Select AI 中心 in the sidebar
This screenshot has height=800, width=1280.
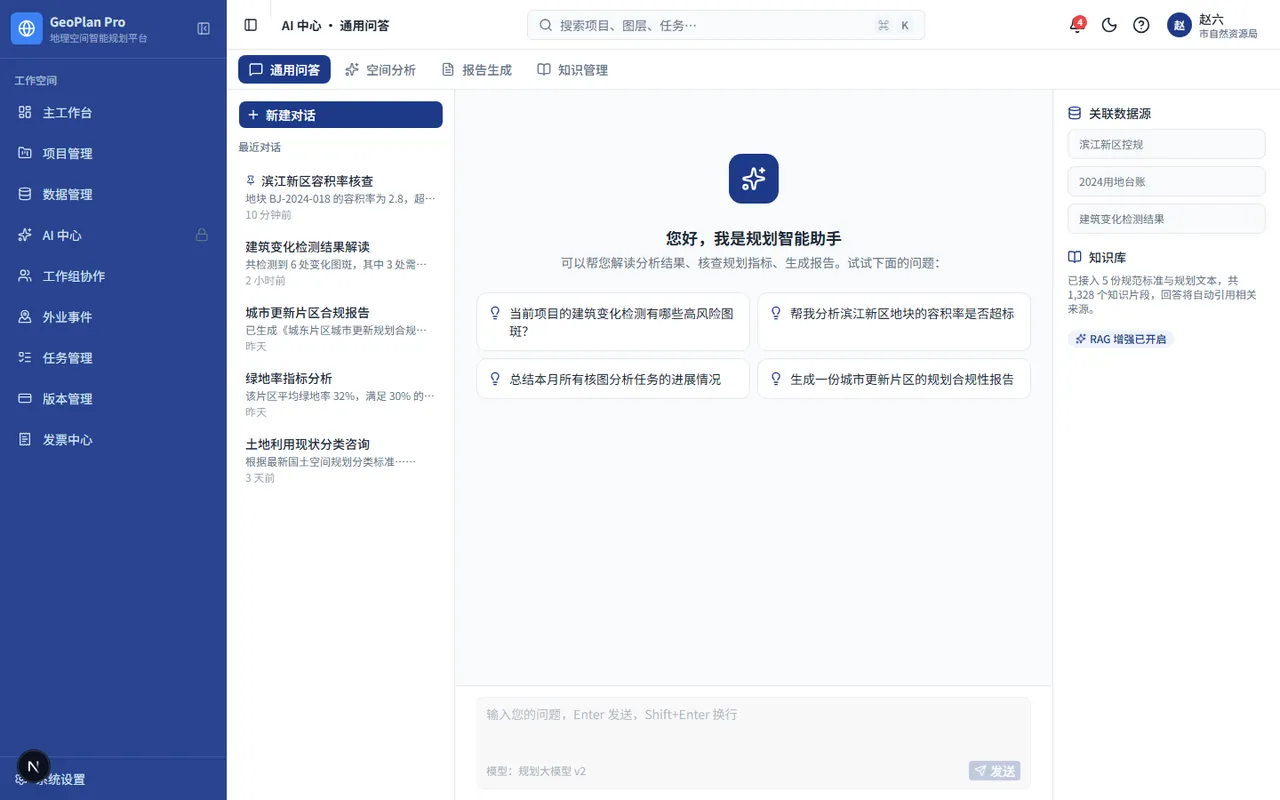click(113, 235)
